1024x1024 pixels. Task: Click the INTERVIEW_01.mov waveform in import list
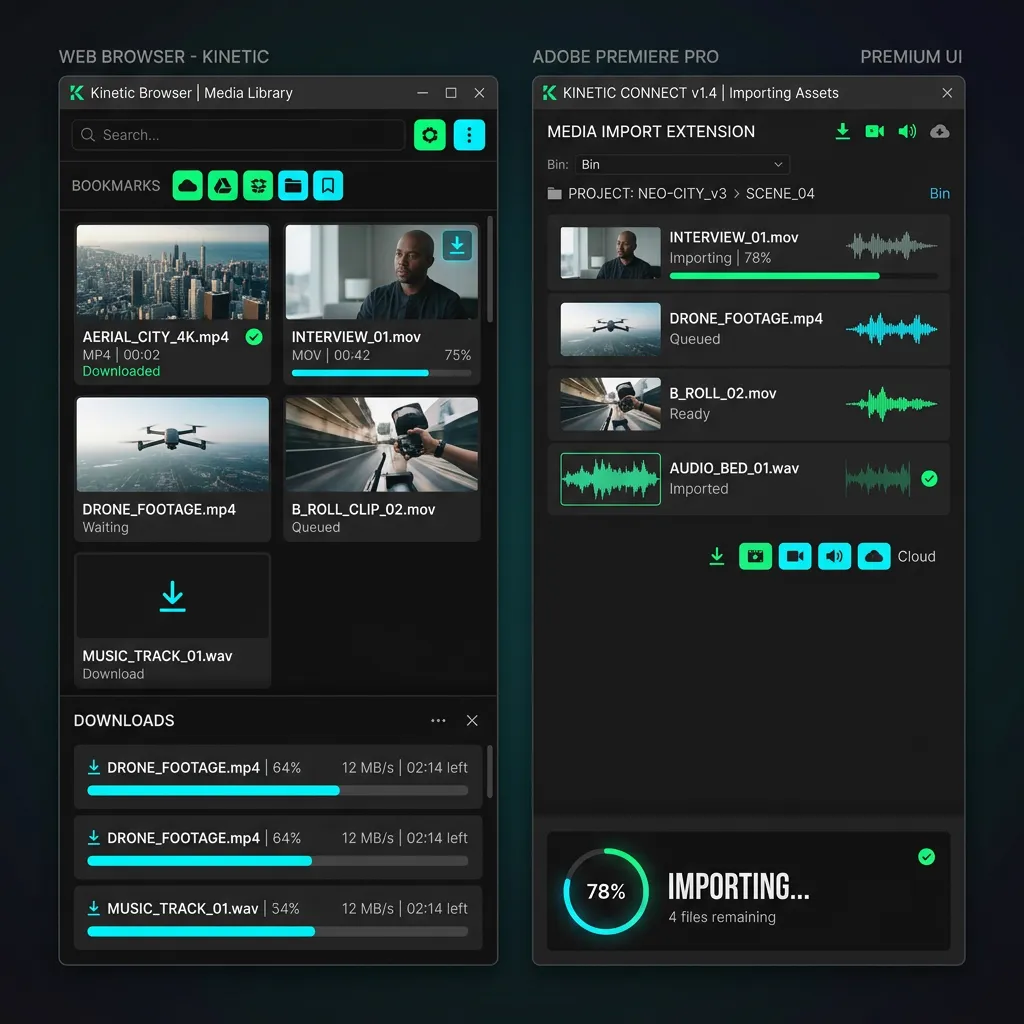pyautogui.click(x=891, y=246)
